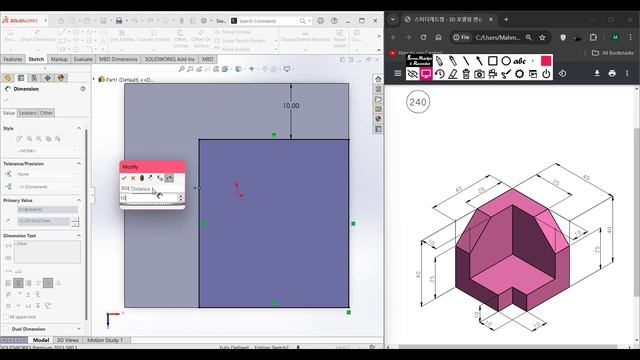Switch to the DisplayManager tab icon
640x360 pixels.
pyautogui.click(x=61, y=78)
